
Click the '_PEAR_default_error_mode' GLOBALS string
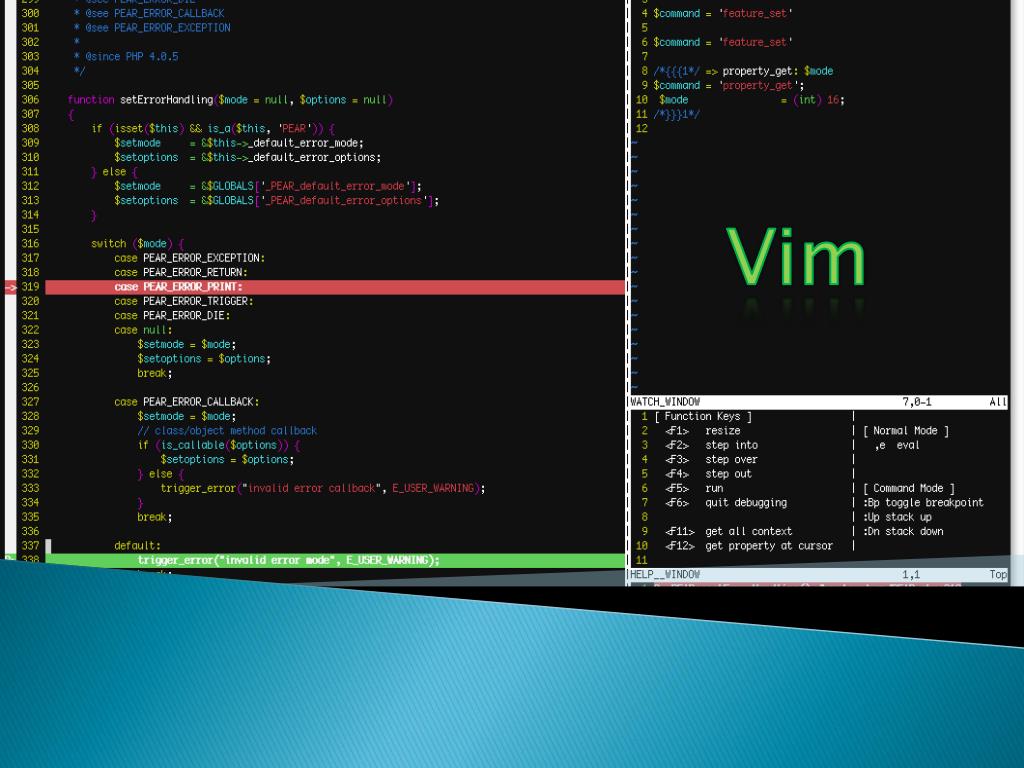(335, 186)
